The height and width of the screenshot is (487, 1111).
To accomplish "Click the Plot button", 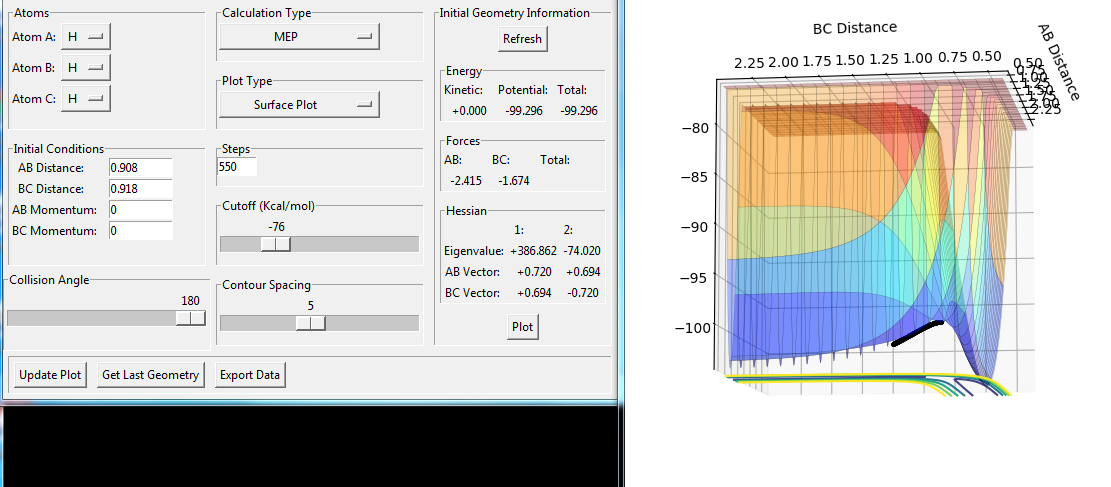I will pyautogui.click(x=522, y=328).
